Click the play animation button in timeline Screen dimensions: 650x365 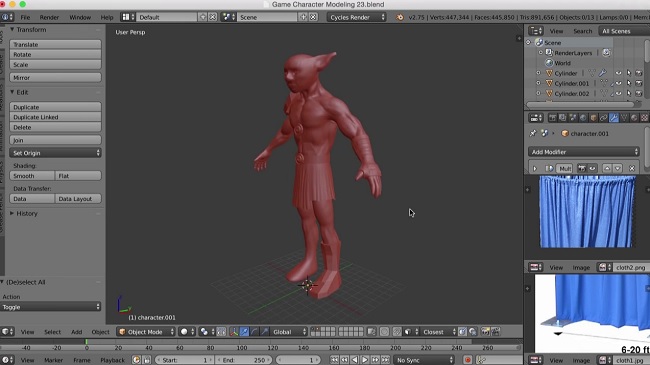click(x=365, y=360)
